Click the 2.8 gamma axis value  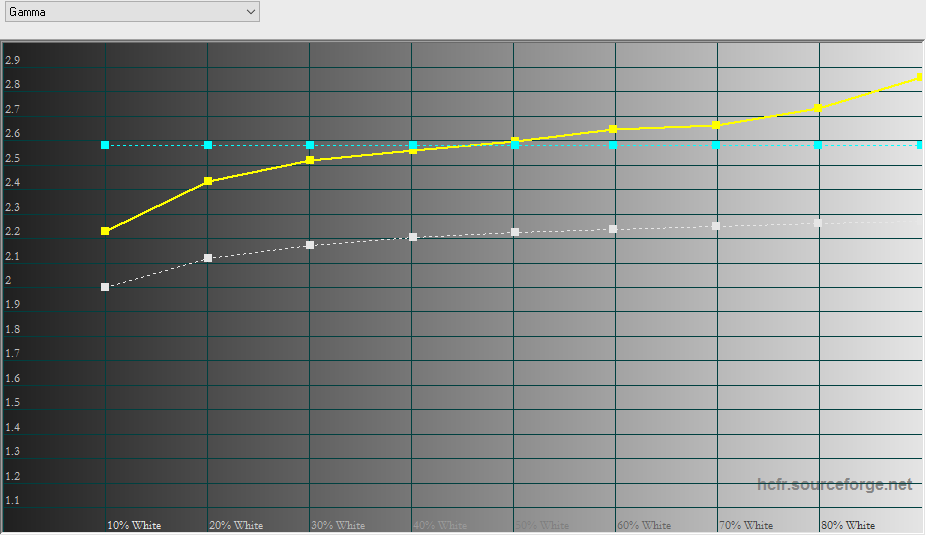tap(12, 84)
